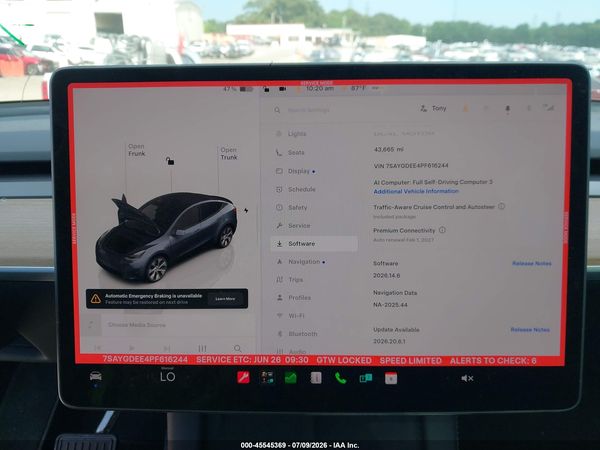Viewport: 600px width, 450px height.
Task: Open Wi-Fi settings
Action: coord(291,316)
